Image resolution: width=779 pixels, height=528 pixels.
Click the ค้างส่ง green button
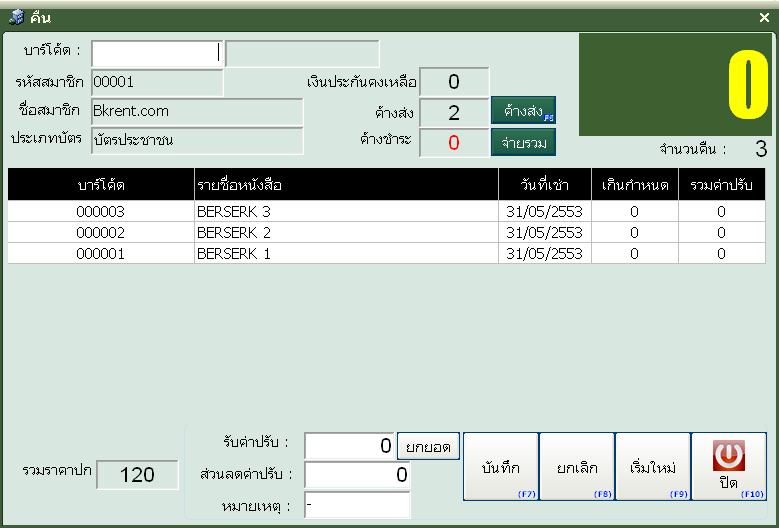522,110
